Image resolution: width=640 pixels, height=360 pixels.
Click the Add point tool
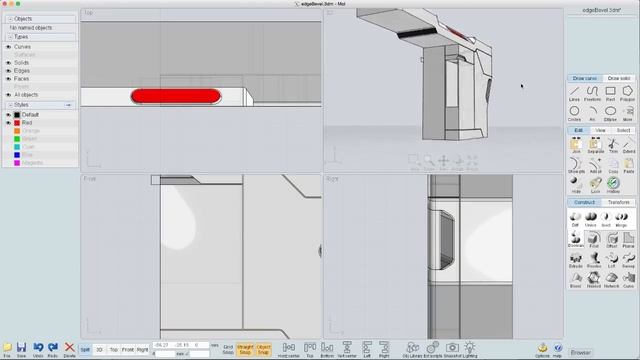[595, 166]
